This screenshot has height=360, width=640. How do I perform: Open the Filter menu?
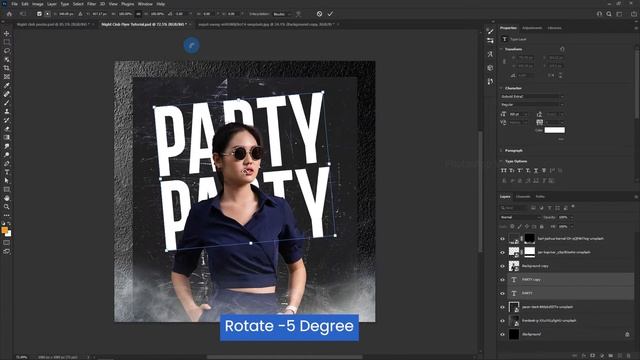coord(91,4)
